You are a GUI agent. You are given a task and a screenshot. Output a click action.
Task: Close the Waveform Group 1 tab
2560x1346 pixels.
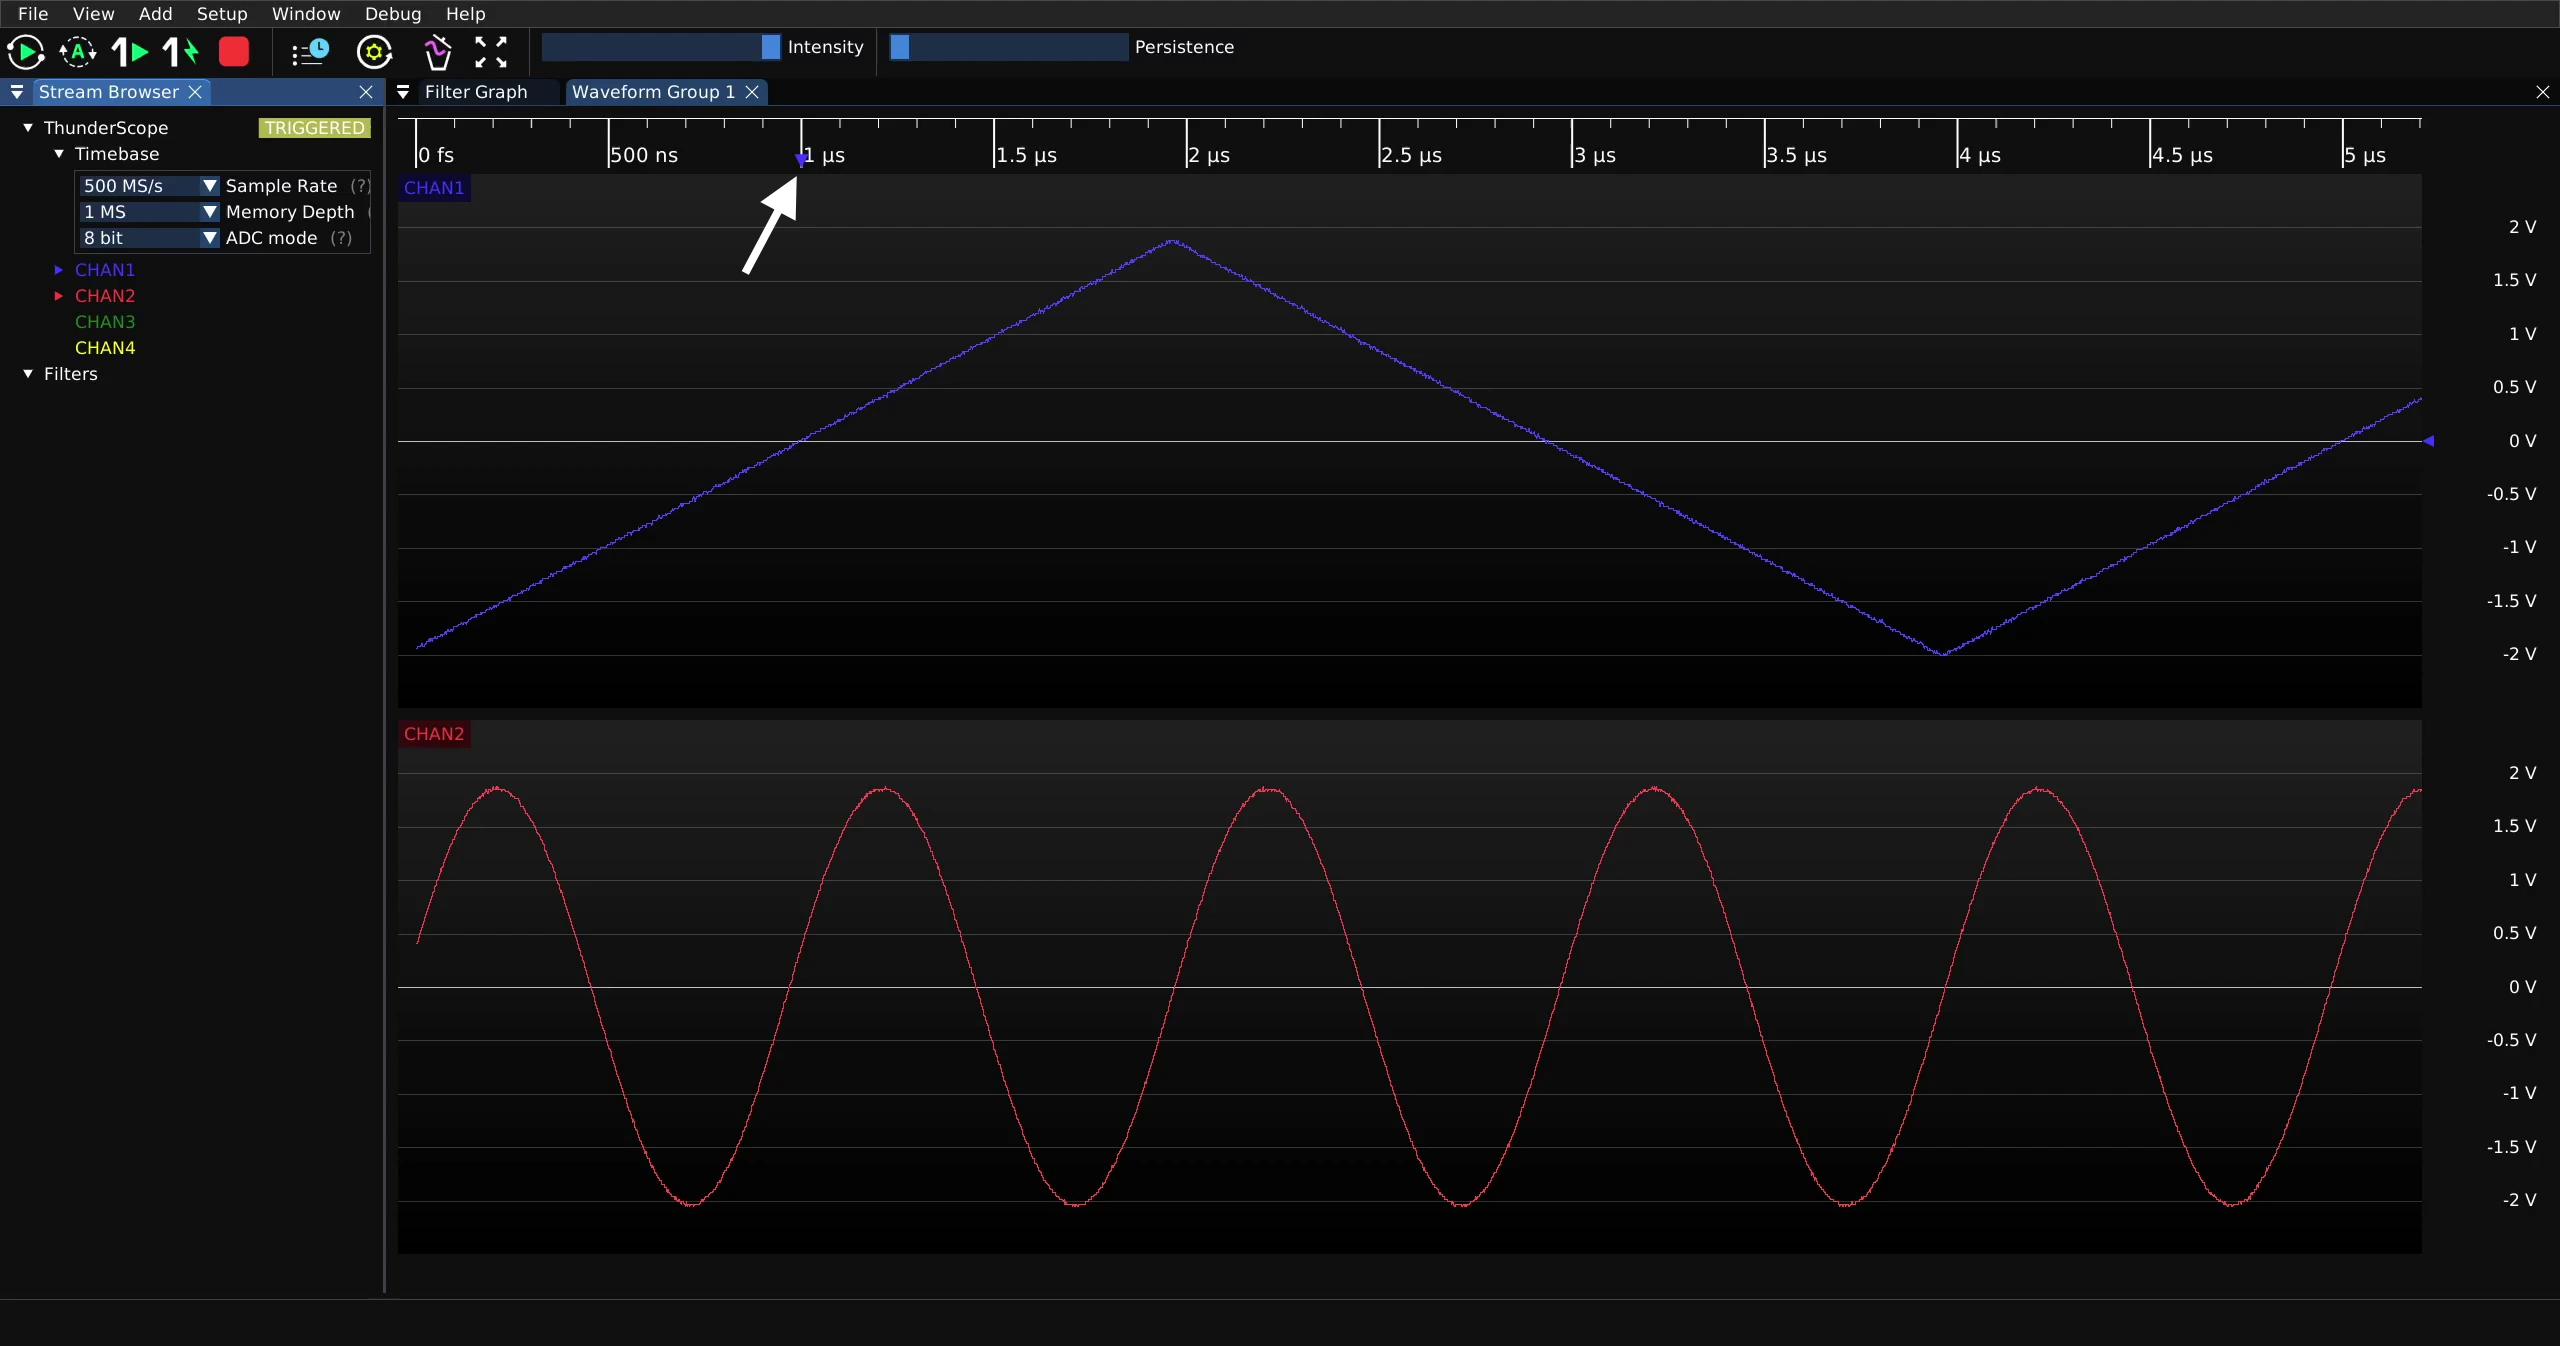click(x=752, y=92)
